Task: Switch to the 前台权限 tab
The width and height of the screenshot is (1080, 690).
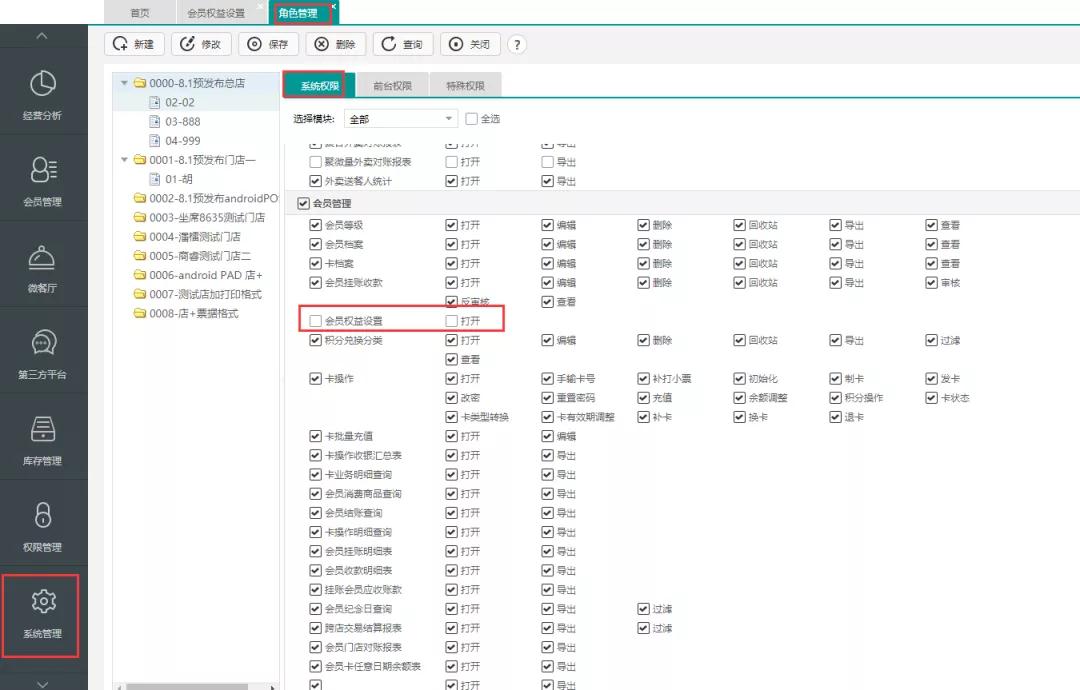Action: [x=392, y=85]
